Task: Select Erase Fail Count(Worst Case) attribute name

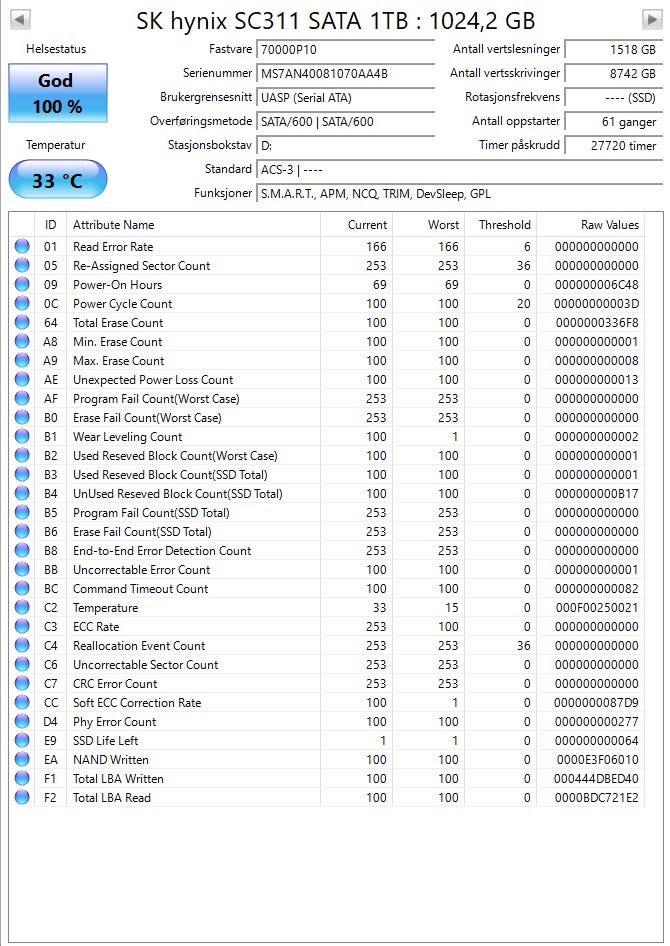Action: click(147, 417)
